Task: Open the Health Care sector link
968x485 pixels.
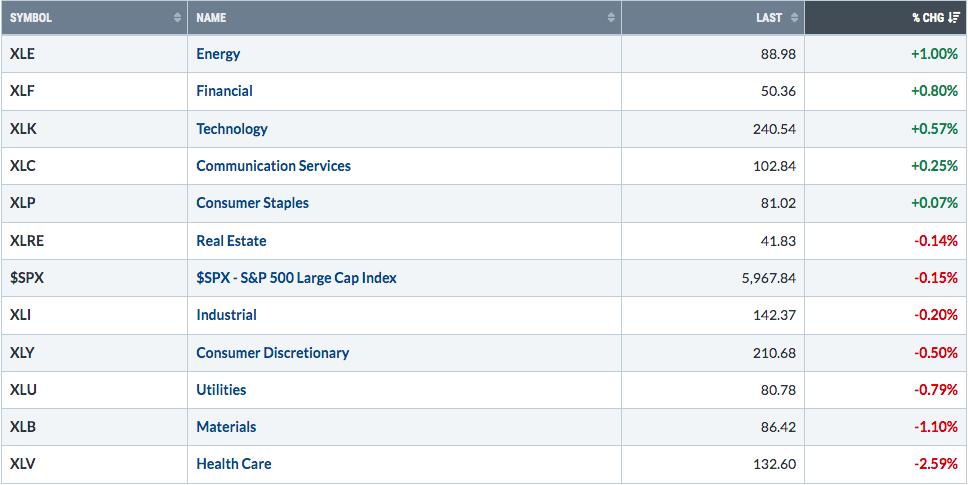Action: tap(233, 463)
